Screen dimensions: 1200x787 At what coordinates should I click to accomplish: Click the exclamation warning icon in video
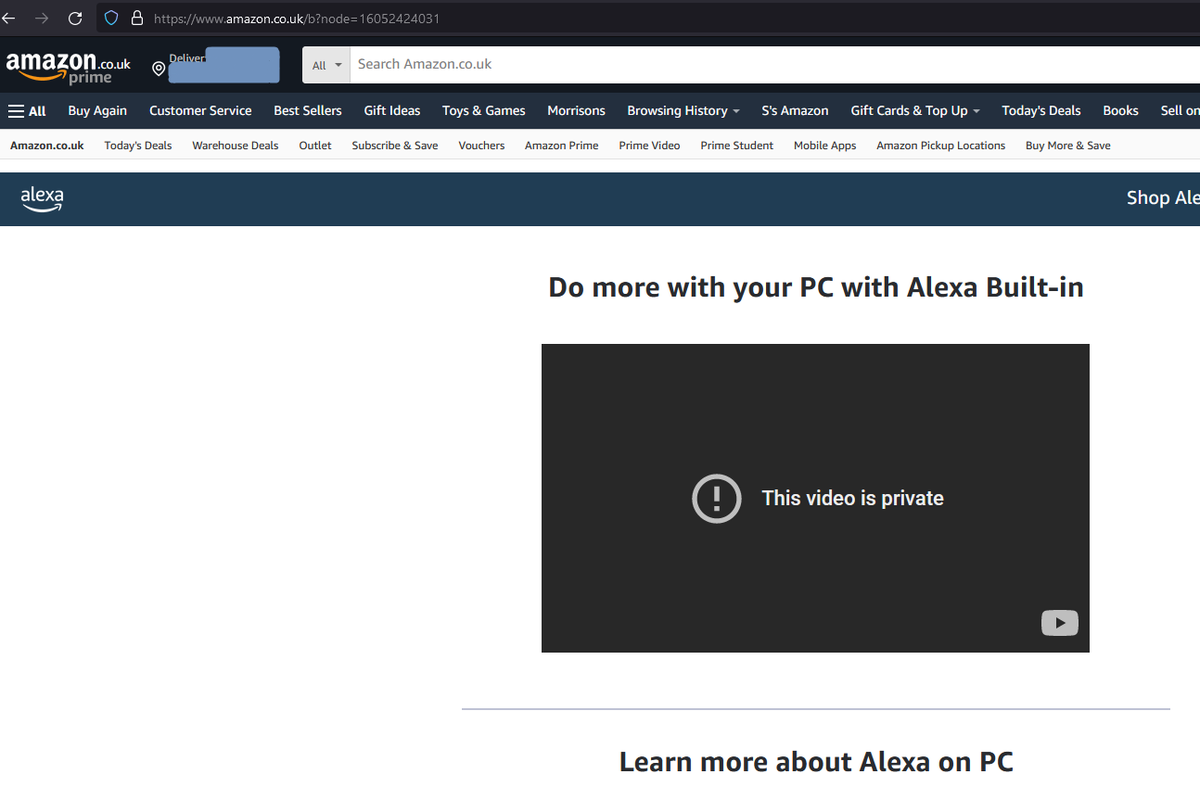tap(717, 498)
